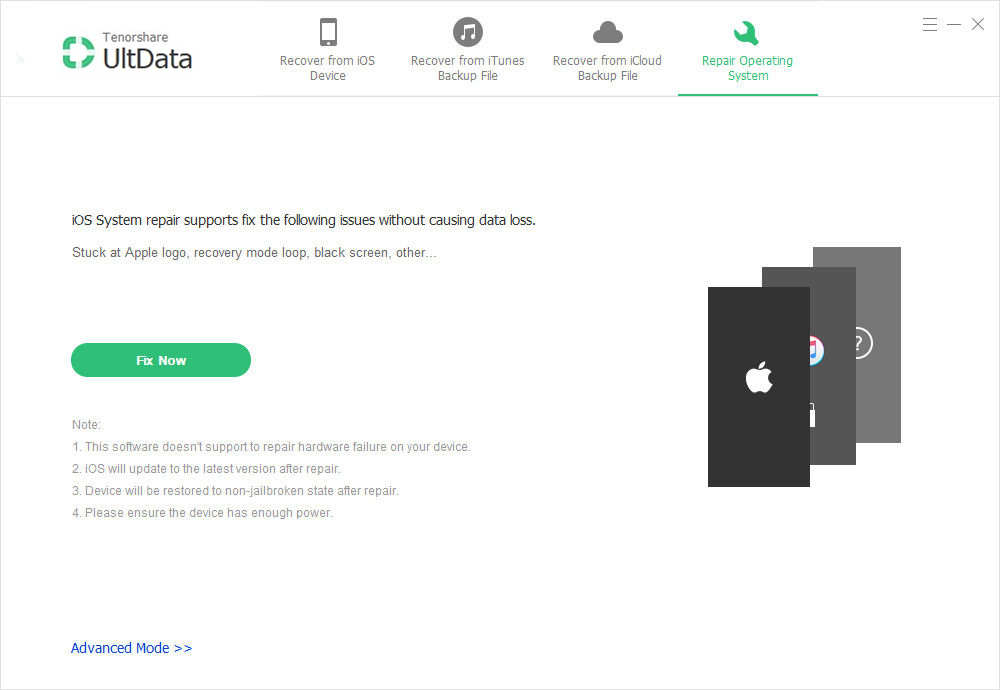Start the repair with Fix Now
Image resolution: width=1000 pixels, height=690 pixels.
tap(161, 360)
